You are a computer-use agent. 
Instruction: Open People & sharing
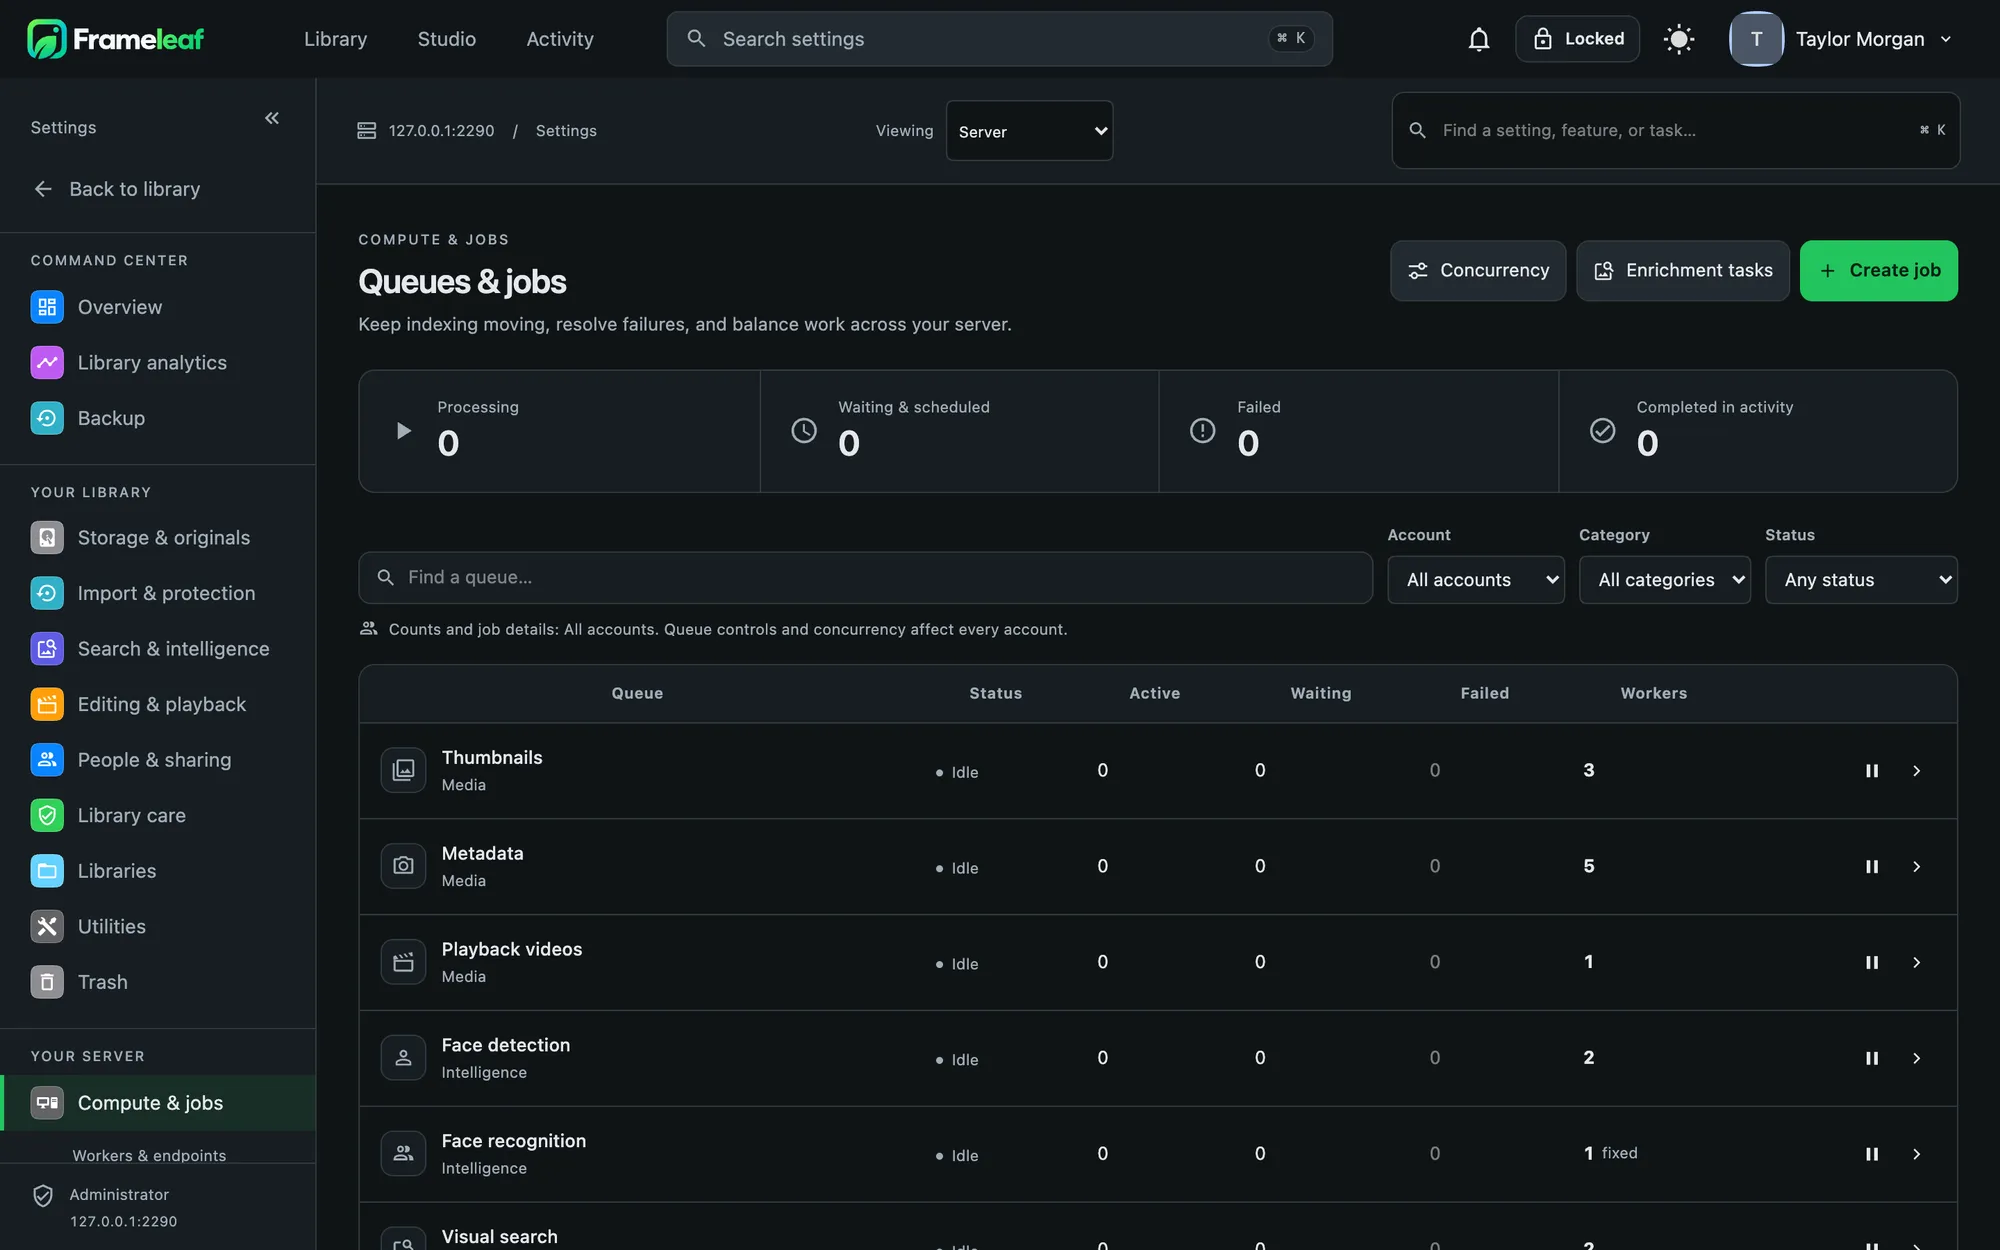(158, 759)
